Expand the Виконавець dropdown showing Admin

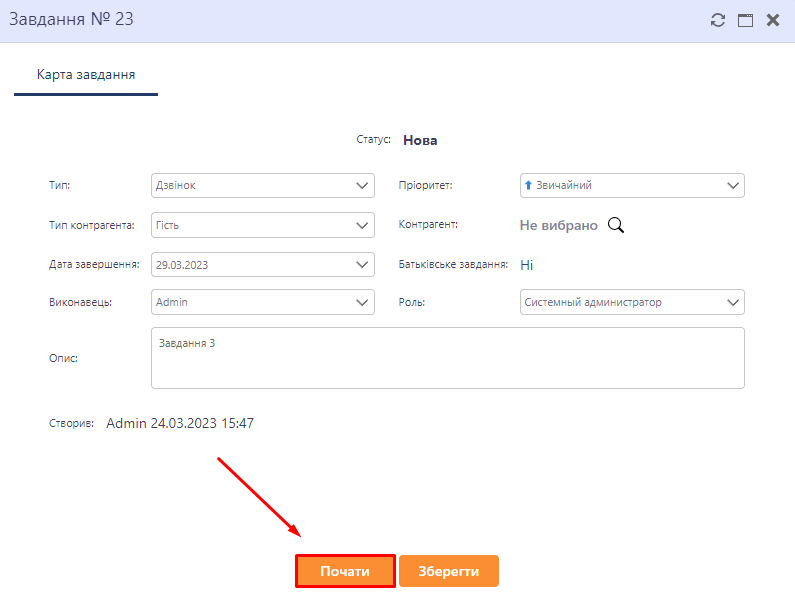pyautogui.click(x=362, y=302)
